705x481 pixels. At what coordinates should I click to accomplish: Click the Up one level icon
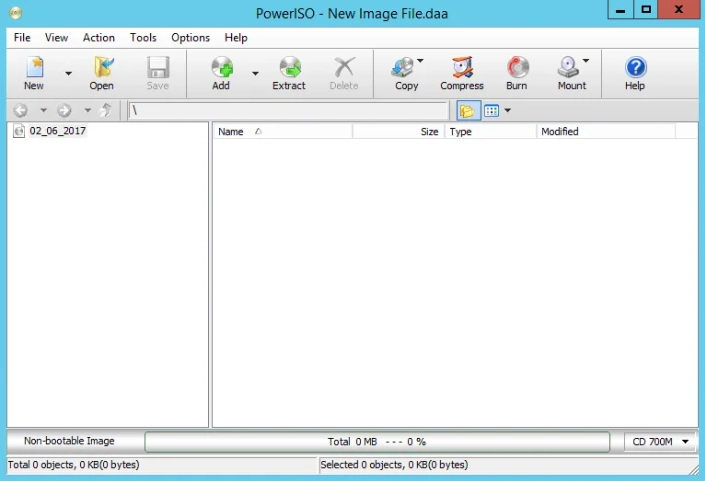pyautogui.click(x=106, y=110)
